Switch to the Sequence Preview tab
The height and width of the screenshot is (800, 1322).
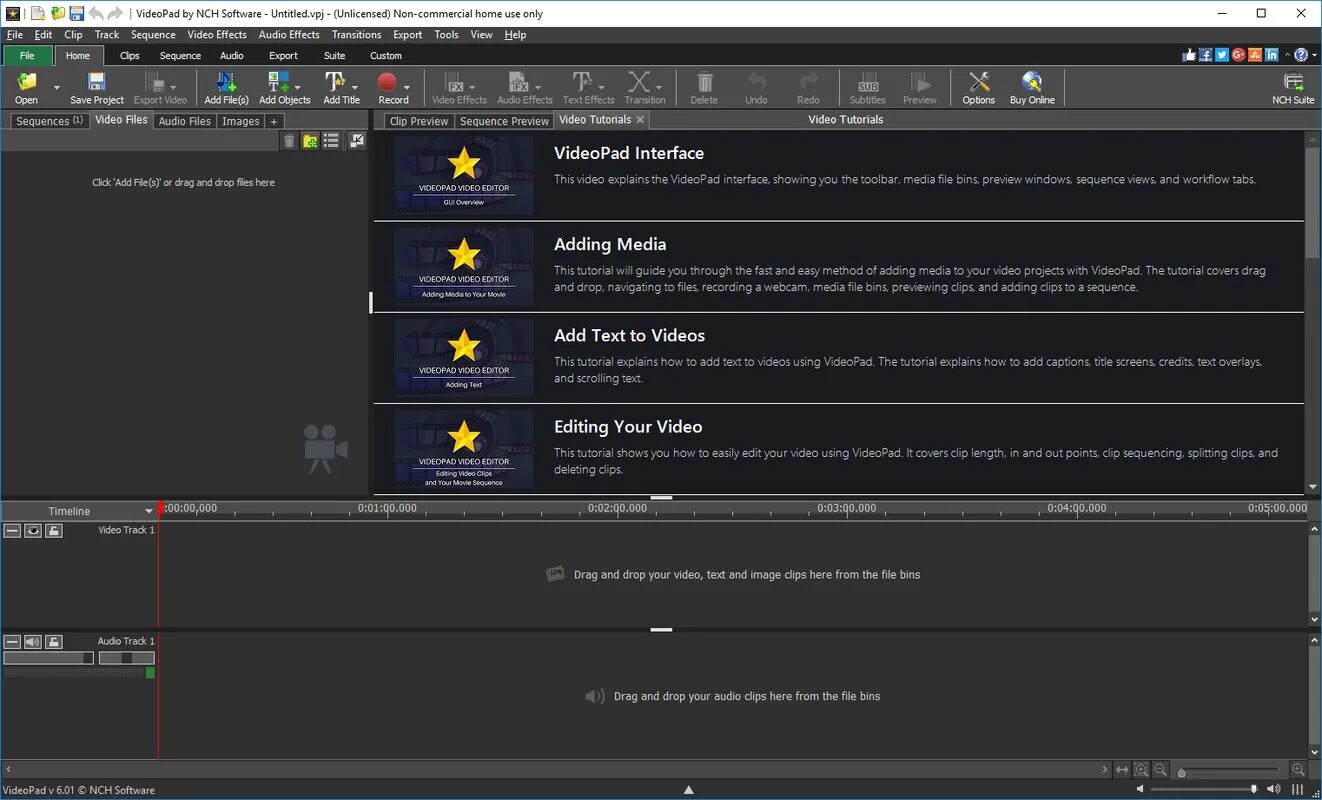(504, 121)
